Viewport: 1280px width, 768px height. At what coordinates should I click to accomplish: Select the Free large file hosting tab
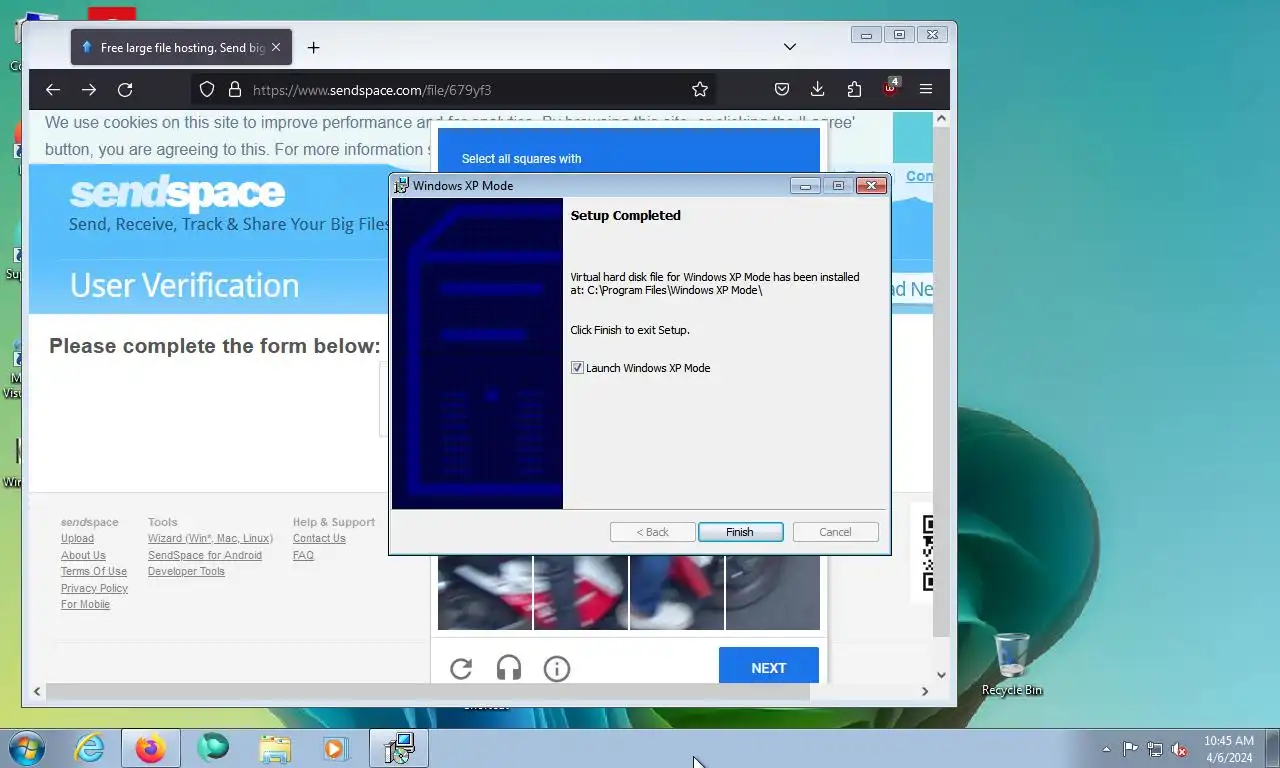181,47
